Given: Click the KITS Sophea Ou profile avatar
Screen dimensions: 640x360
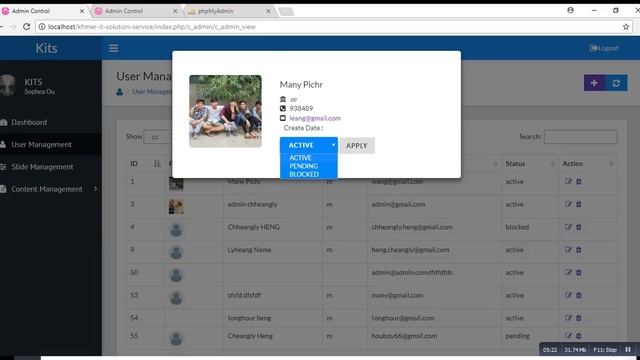Looking at the screenshot, I should click(x=8, y=86).
